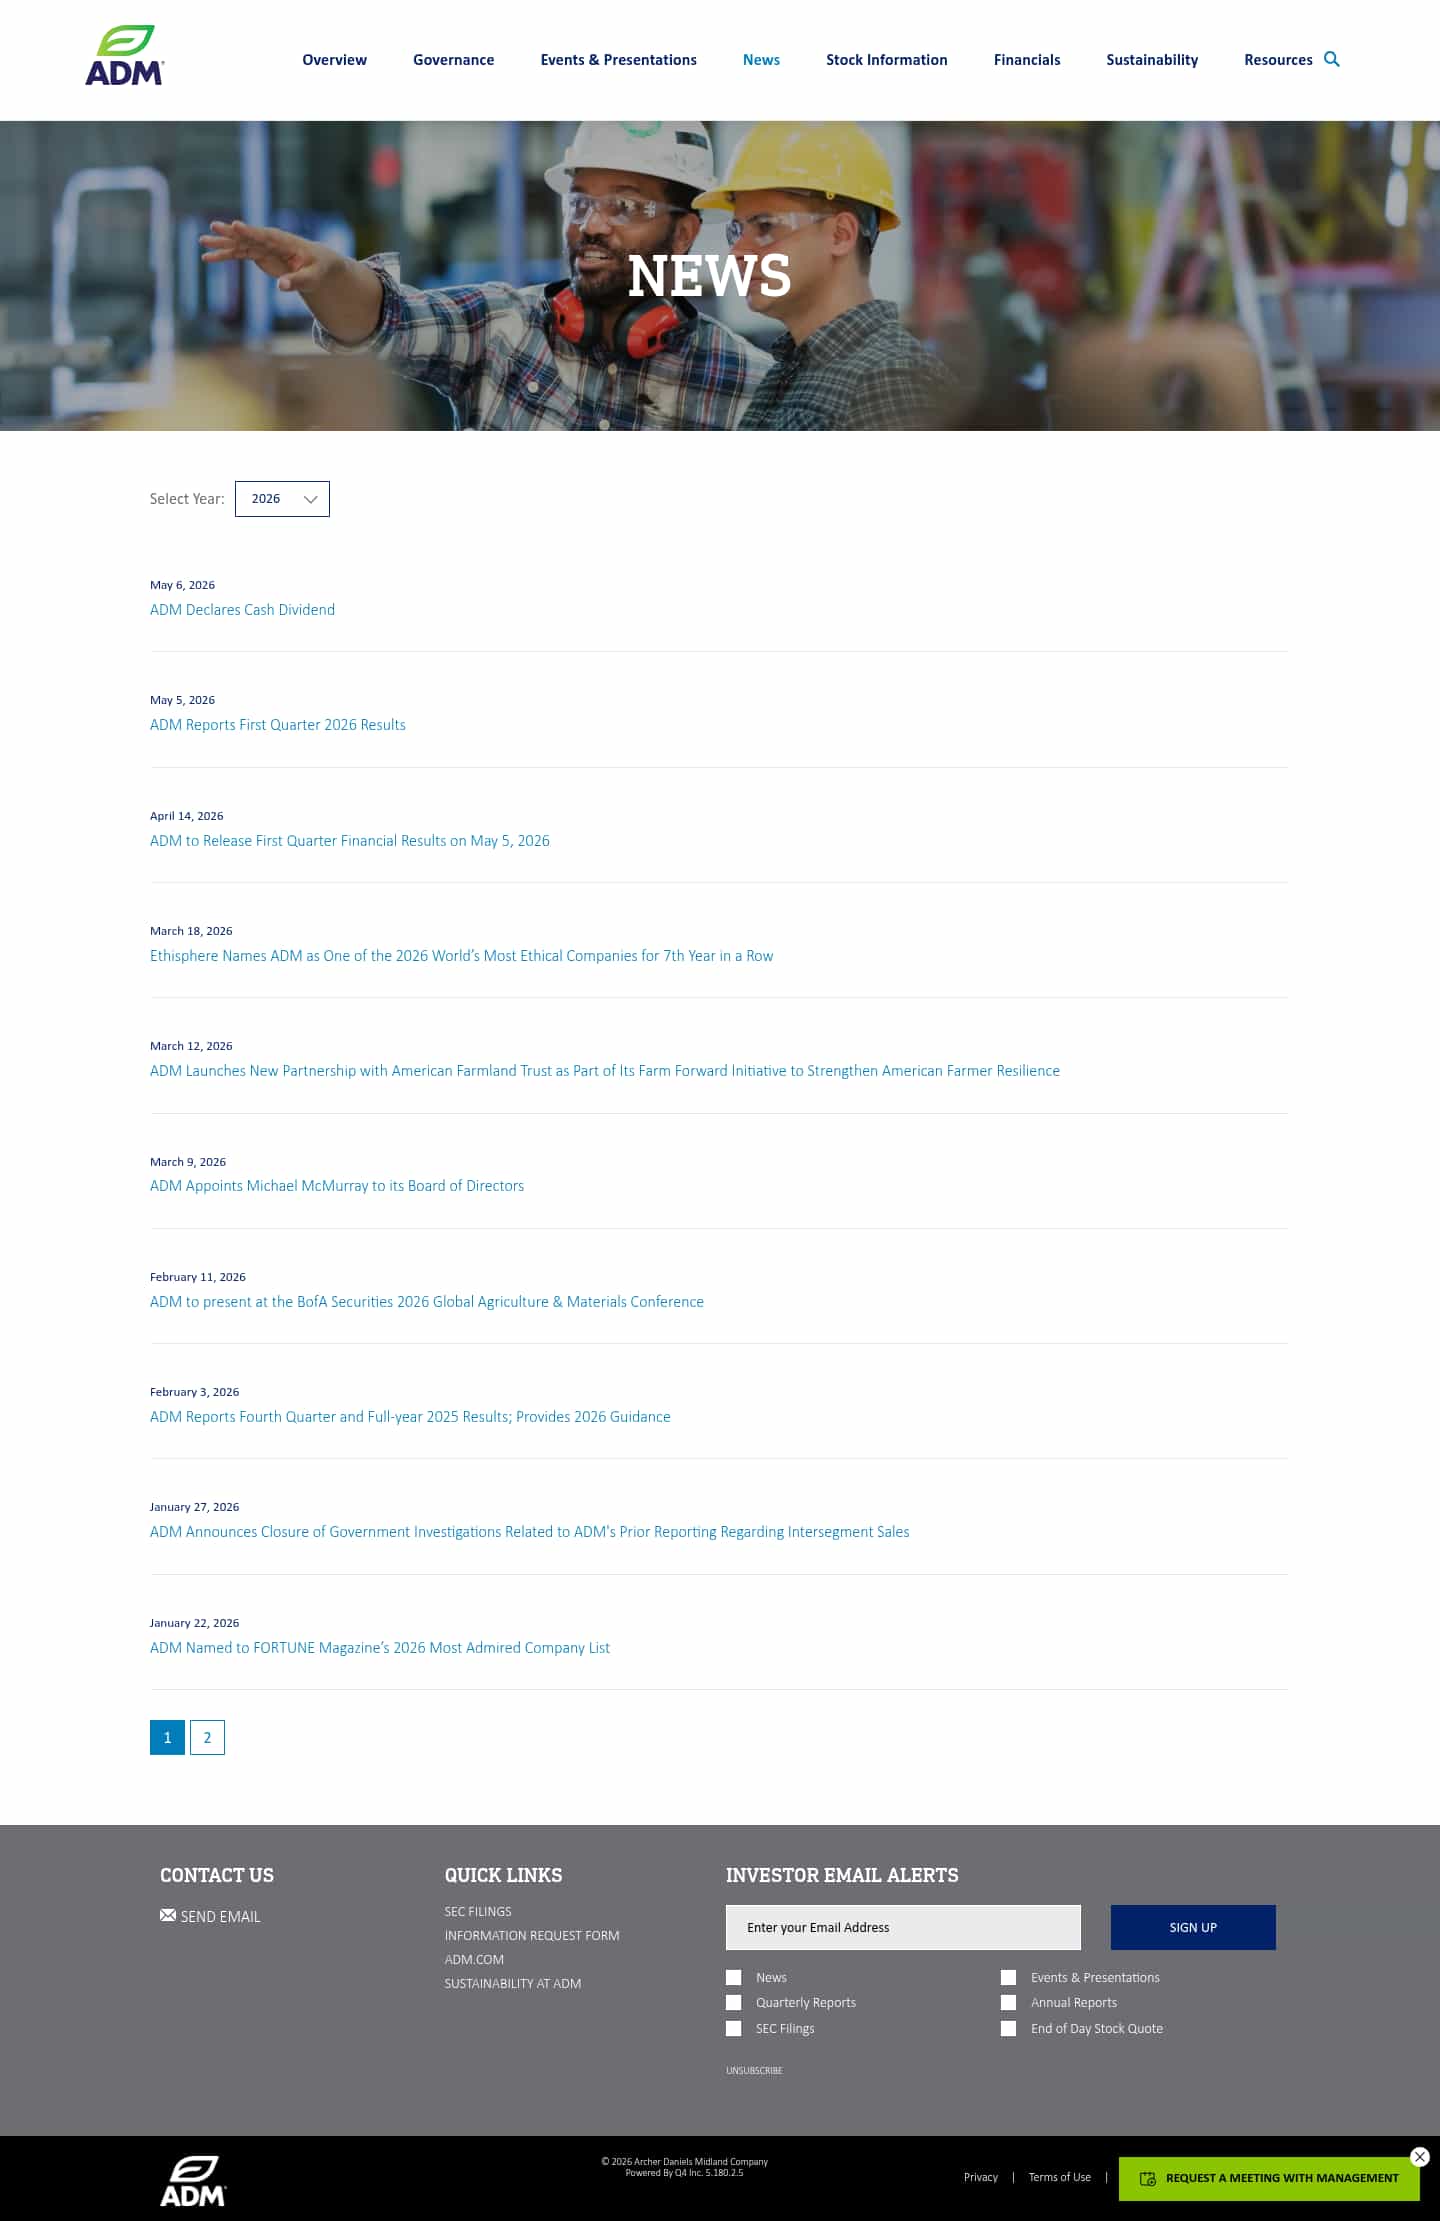This screenshot has height=2221, width=1440.
Task: Open the FORTUNE Most Admired Company article
Action: 380,1648
